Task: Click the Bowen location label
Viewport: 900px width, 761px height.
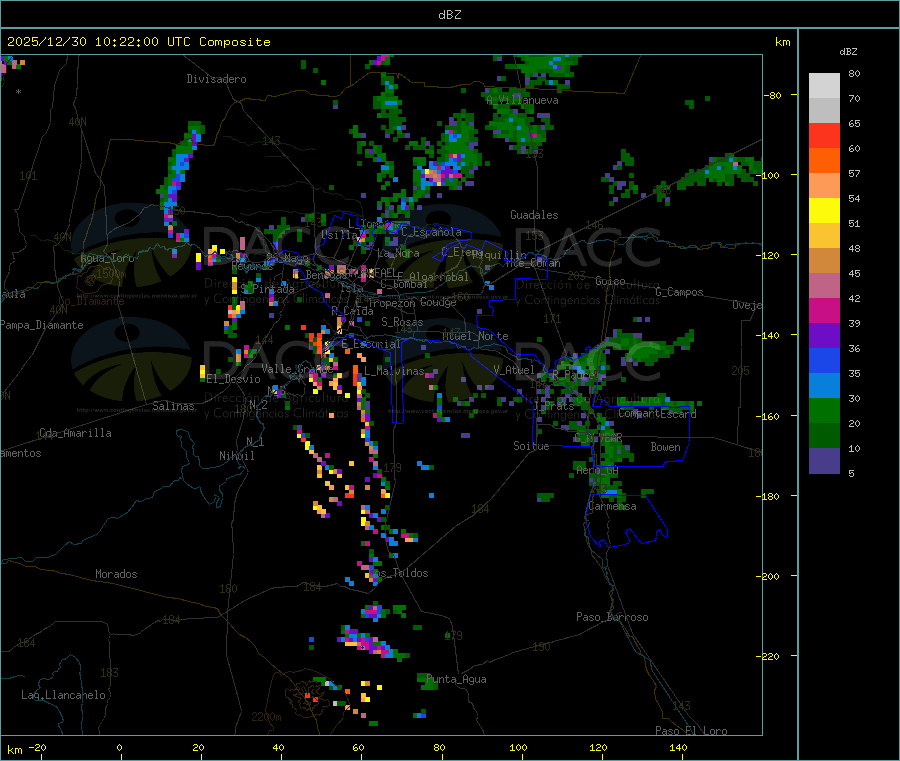Action: click(x=665, y=446)
